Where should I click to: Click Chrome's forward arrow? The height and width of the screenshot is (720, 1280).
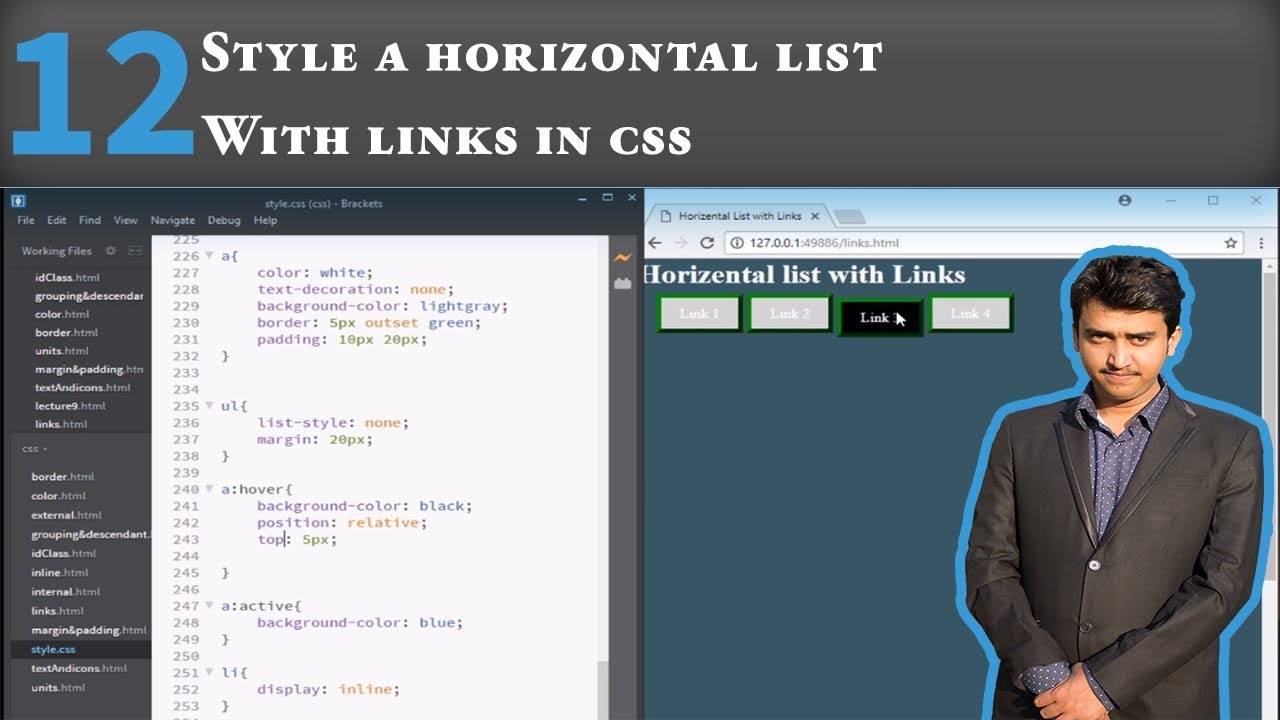tap(681, 243)
